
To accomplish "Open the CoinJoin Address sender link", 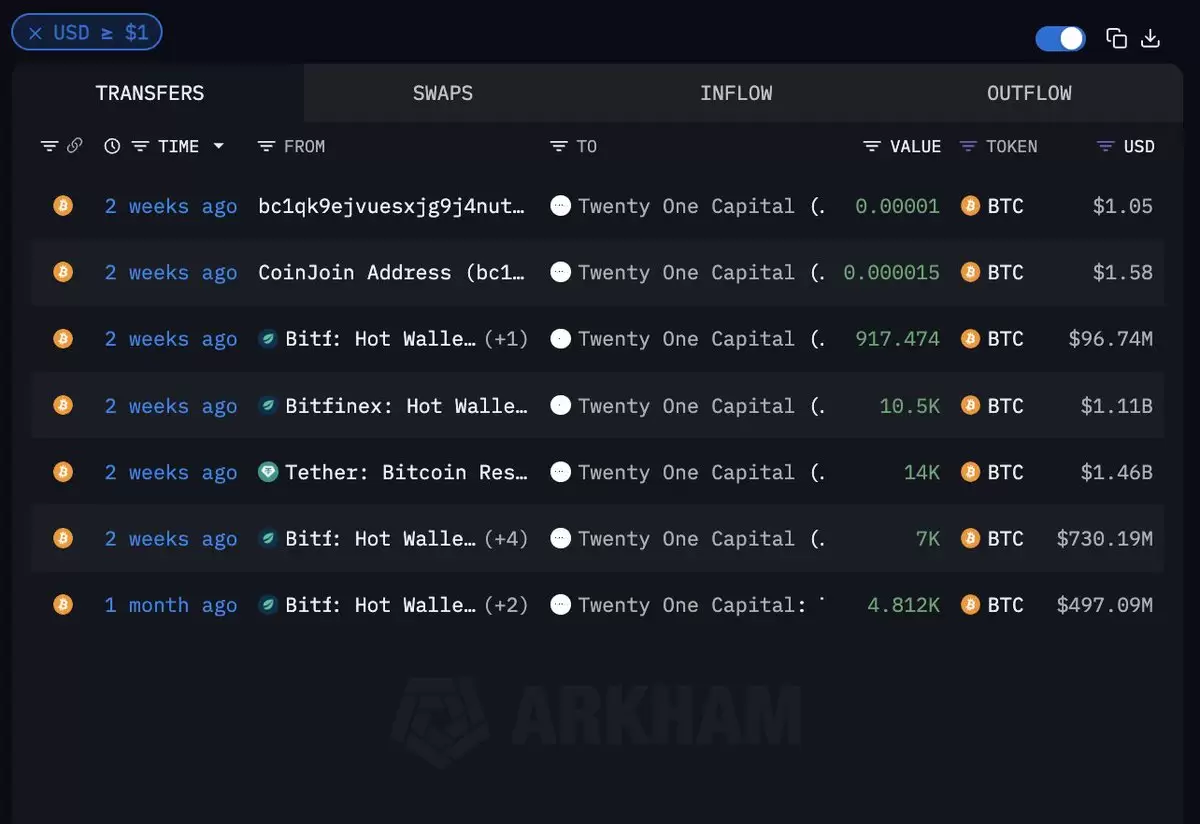I will click(392, 272).
